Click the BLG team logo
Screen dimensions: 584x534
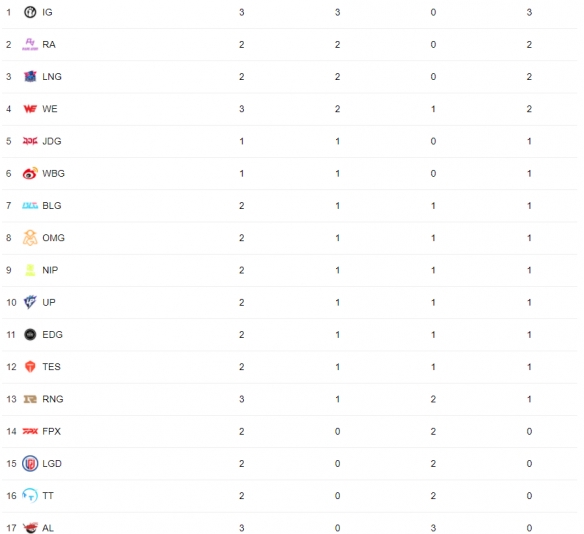30,206
